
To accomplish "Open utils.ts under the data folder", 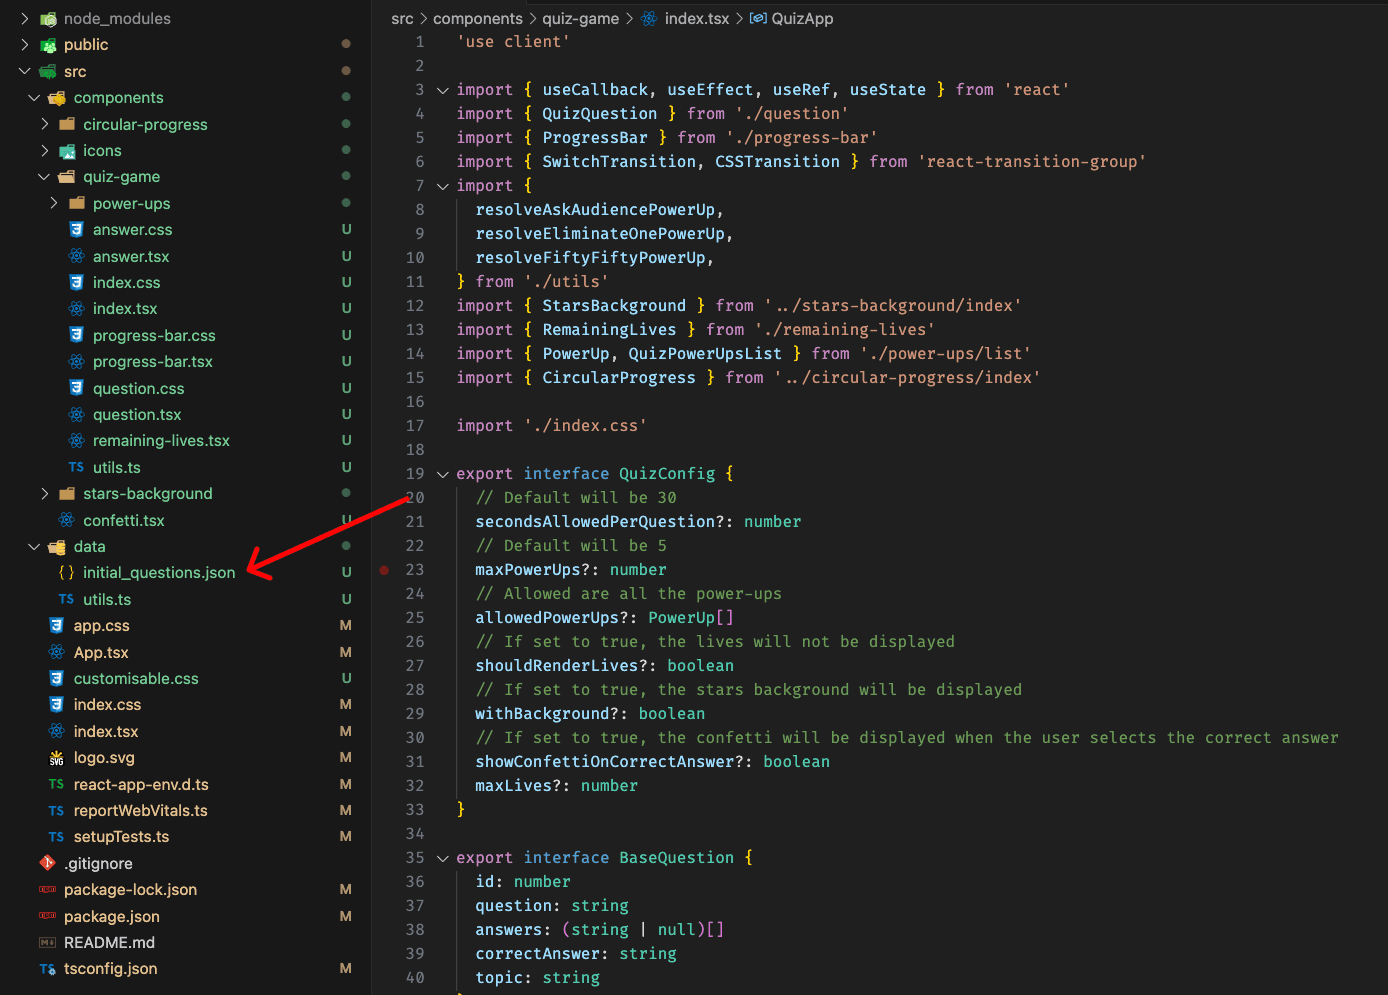I will coord(107,599).
